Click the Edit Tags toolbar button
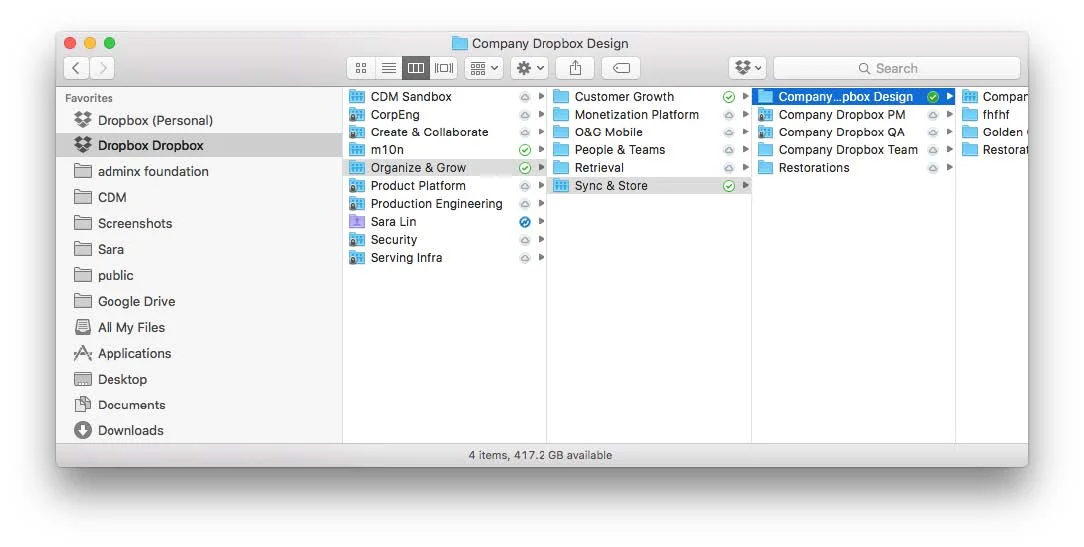The height and width of the screenshot is (547, 1084). click(621, 68)
